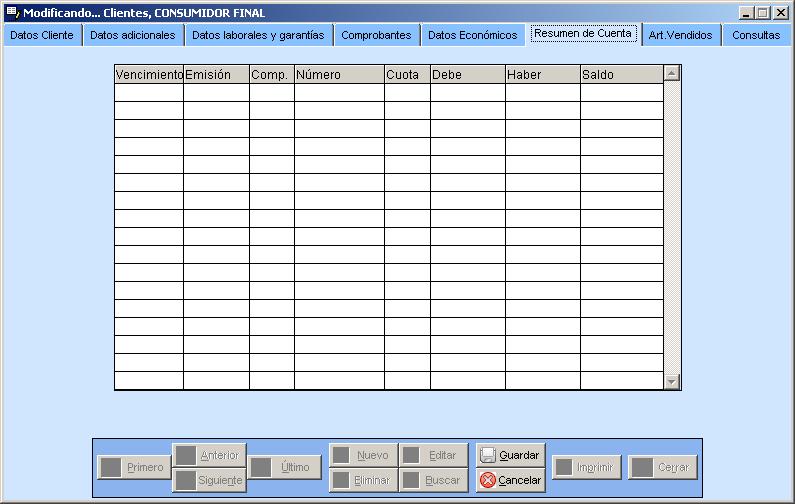
Task: Click the Vencimiento column header
Action: (149, 75)
